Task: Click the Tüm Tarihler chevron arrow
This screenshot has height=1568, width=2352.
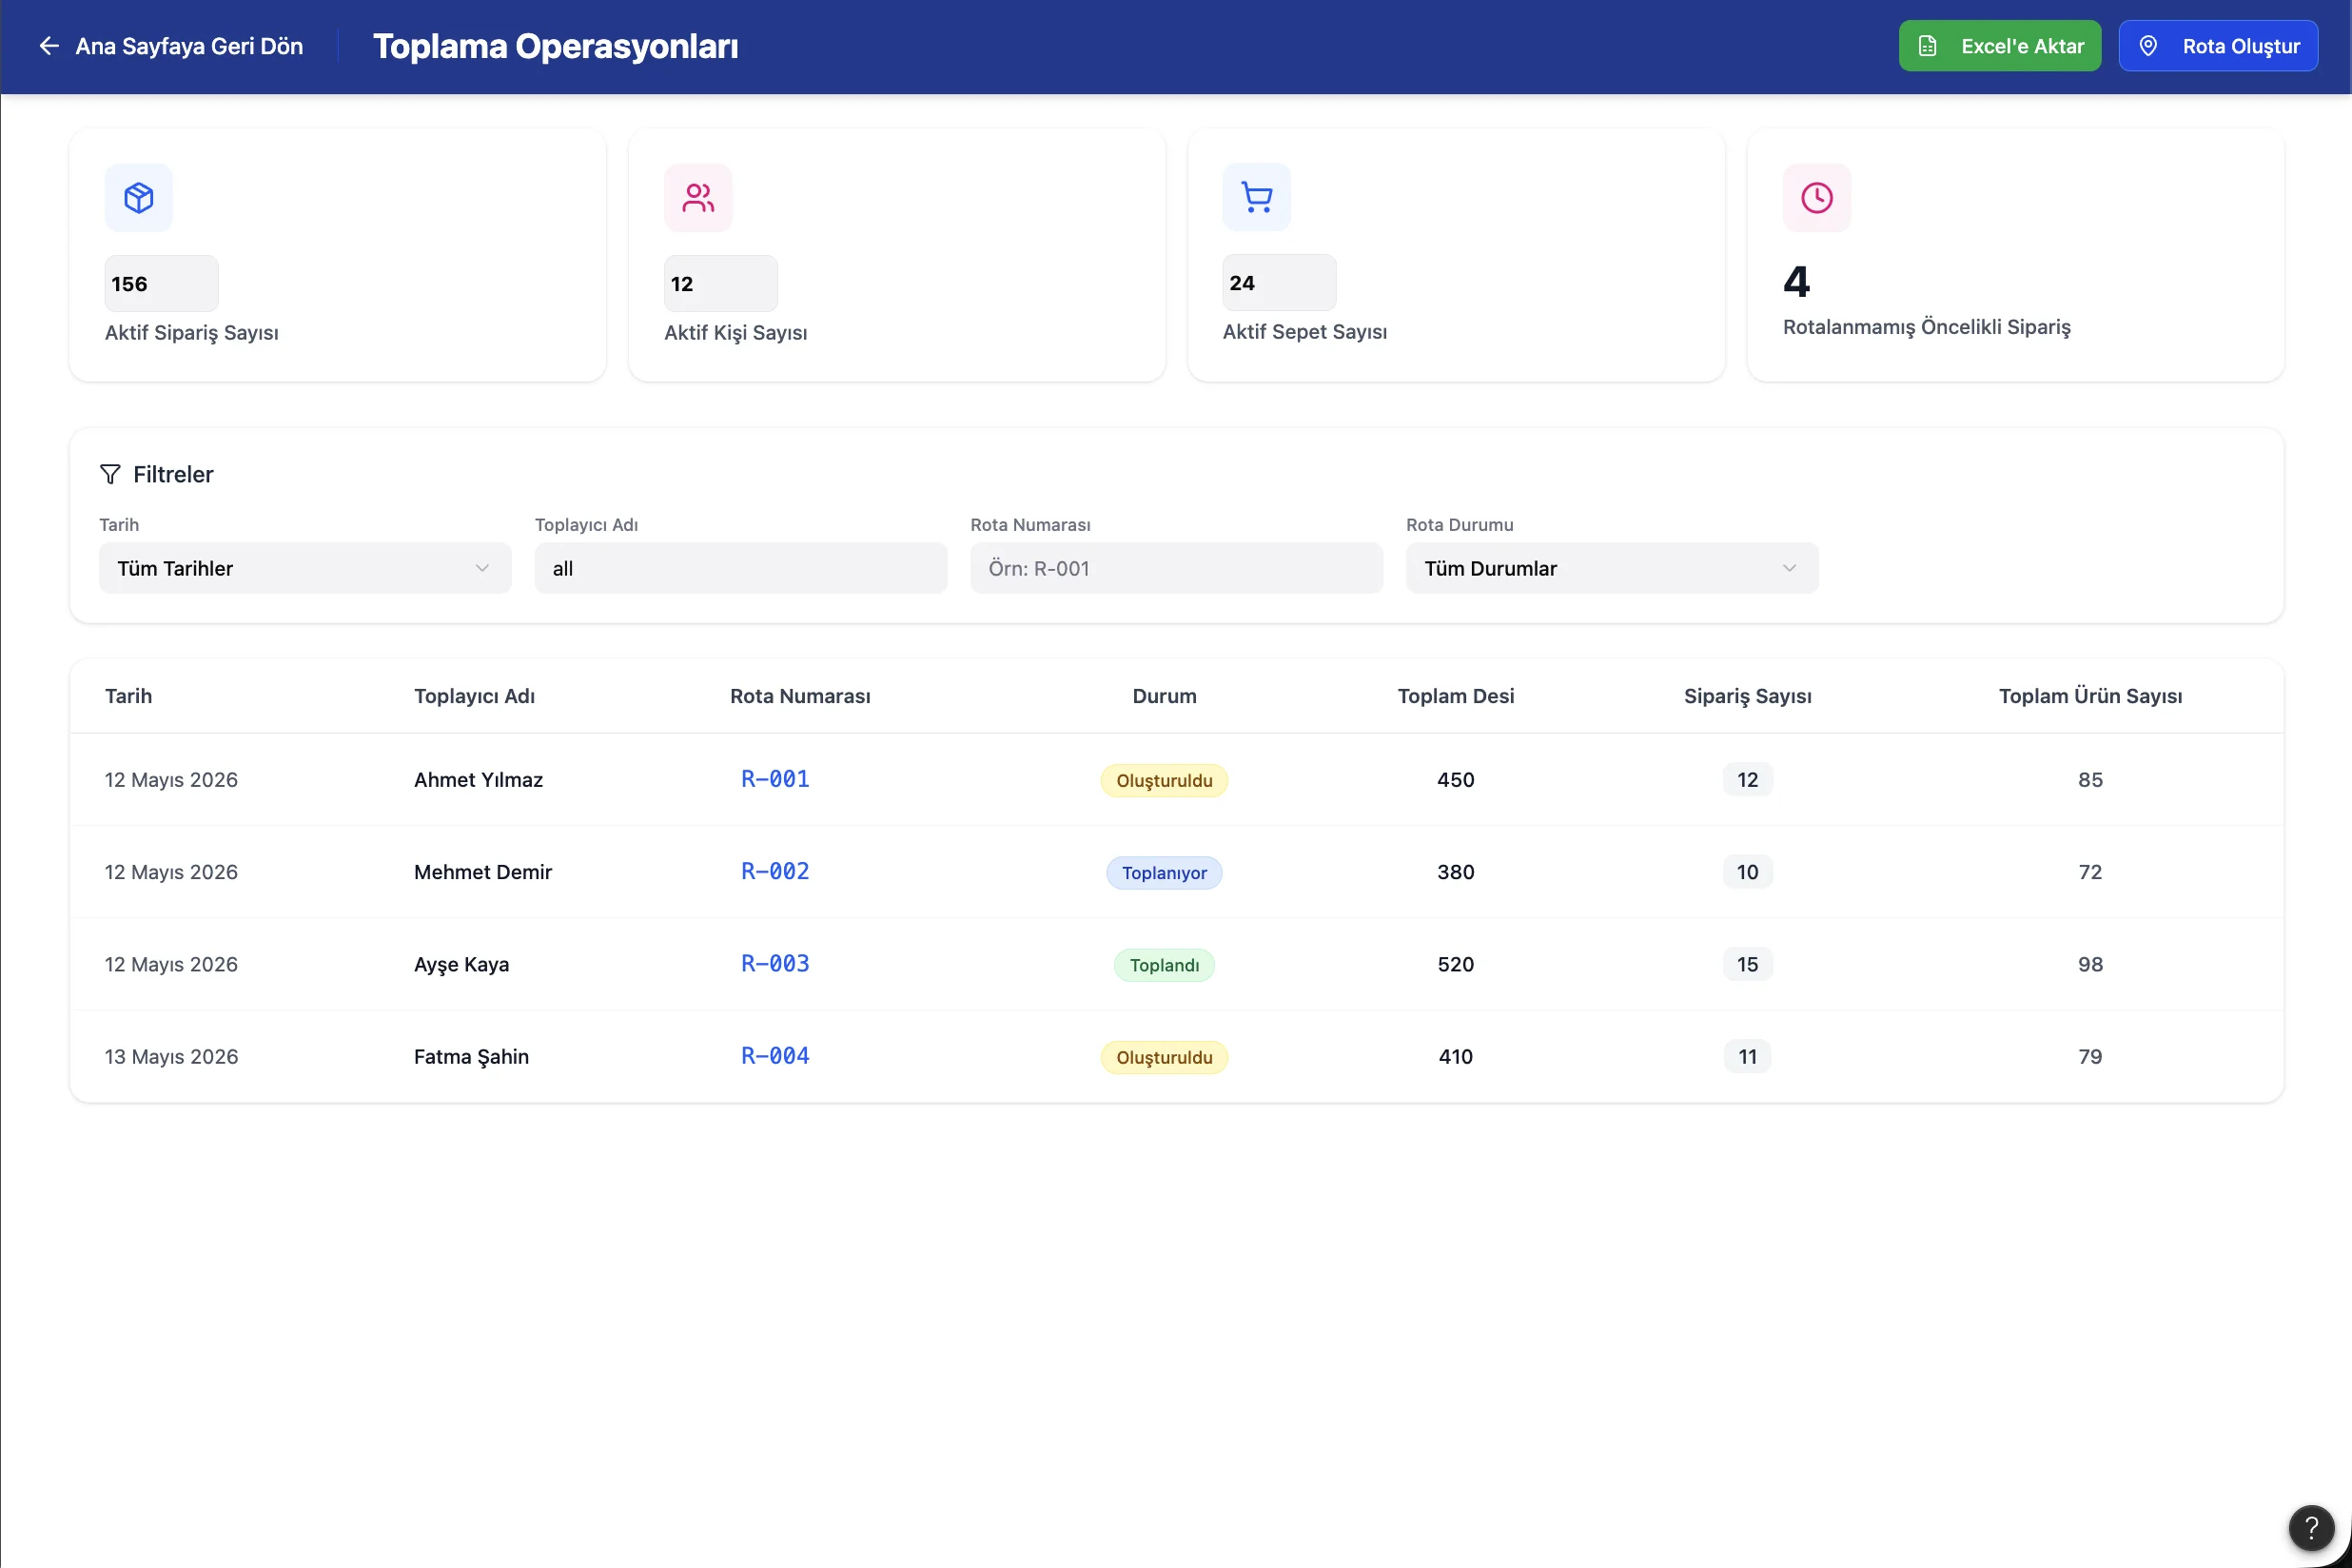Action: coord(482,568)
